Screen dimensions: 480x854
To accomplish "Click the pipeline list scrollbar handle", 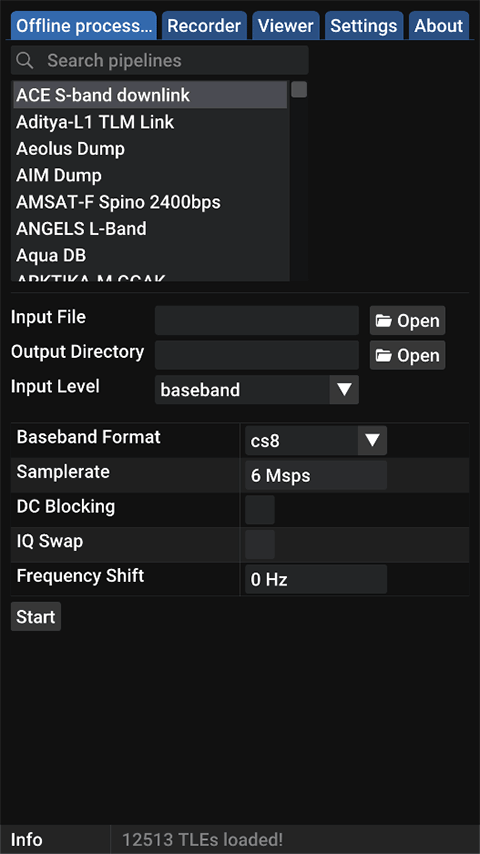I will (299, 90).
